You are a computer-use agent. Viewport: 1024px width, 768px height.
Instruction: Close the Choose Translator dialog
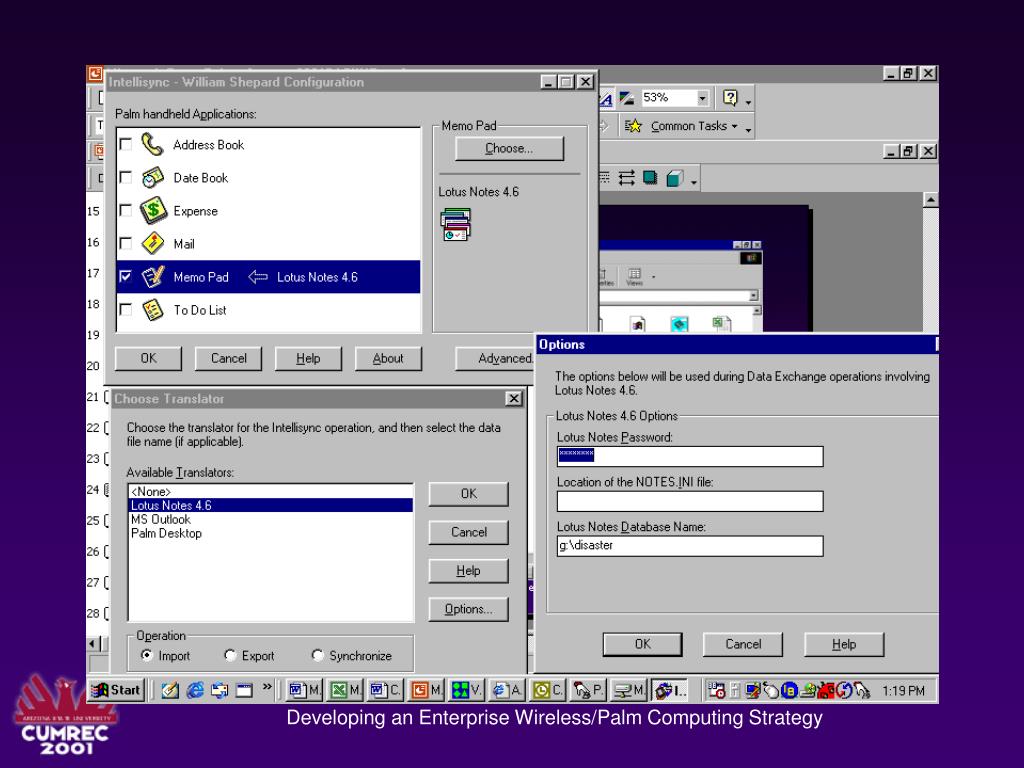(x=514, y=398)
